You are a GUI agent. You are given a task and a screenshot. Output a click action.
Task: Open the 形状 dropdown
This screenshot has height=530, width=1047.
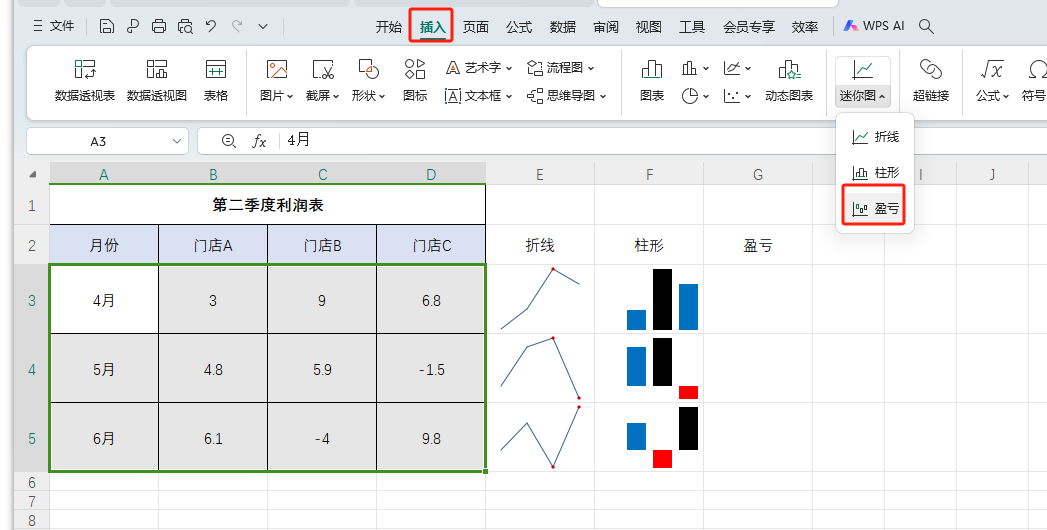click(368, 80)
